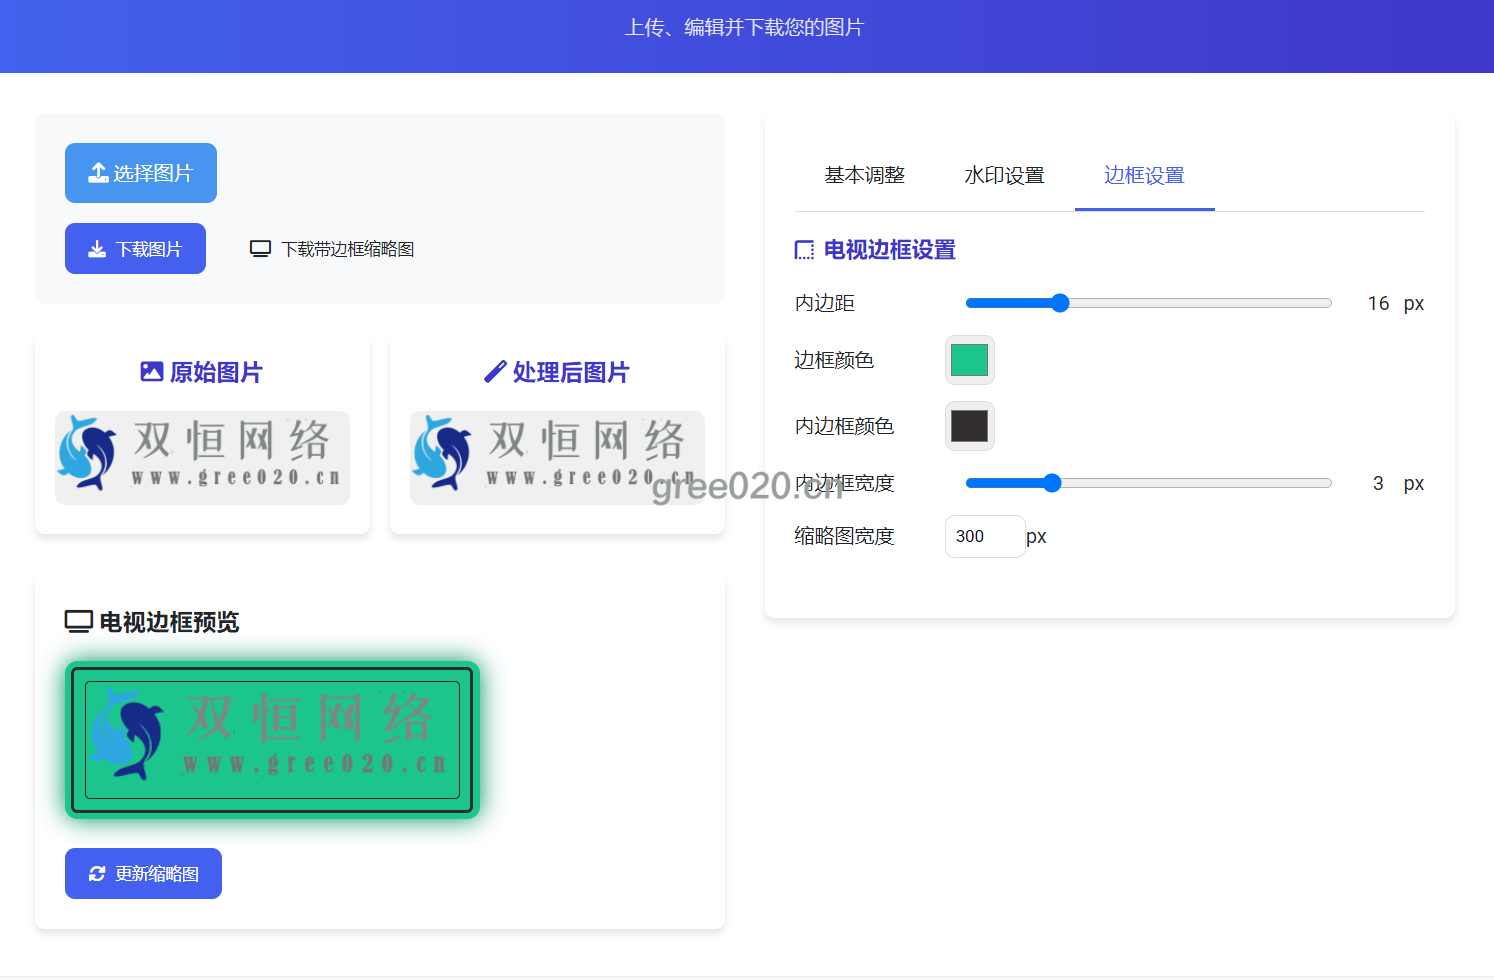Click the 缩略图宽度 input field
Screen dimensions: 1494x980
(x=984, y=536)
